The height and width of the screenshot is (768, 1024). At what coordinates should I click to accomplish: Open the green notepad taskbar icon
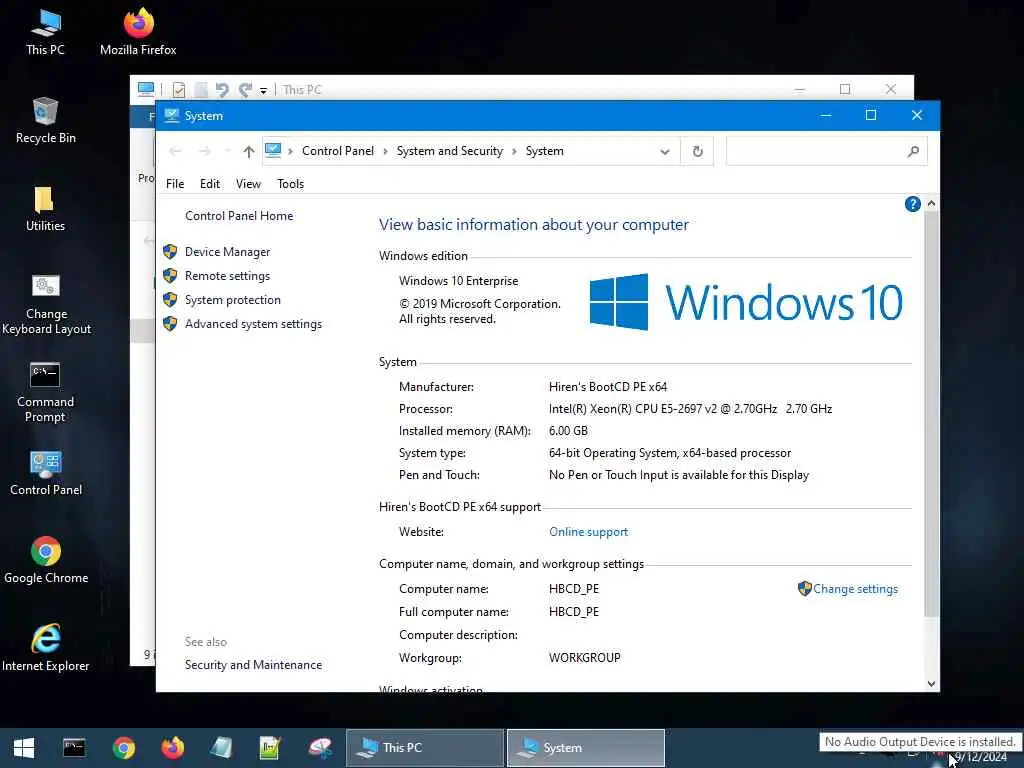tap(270, 748)
